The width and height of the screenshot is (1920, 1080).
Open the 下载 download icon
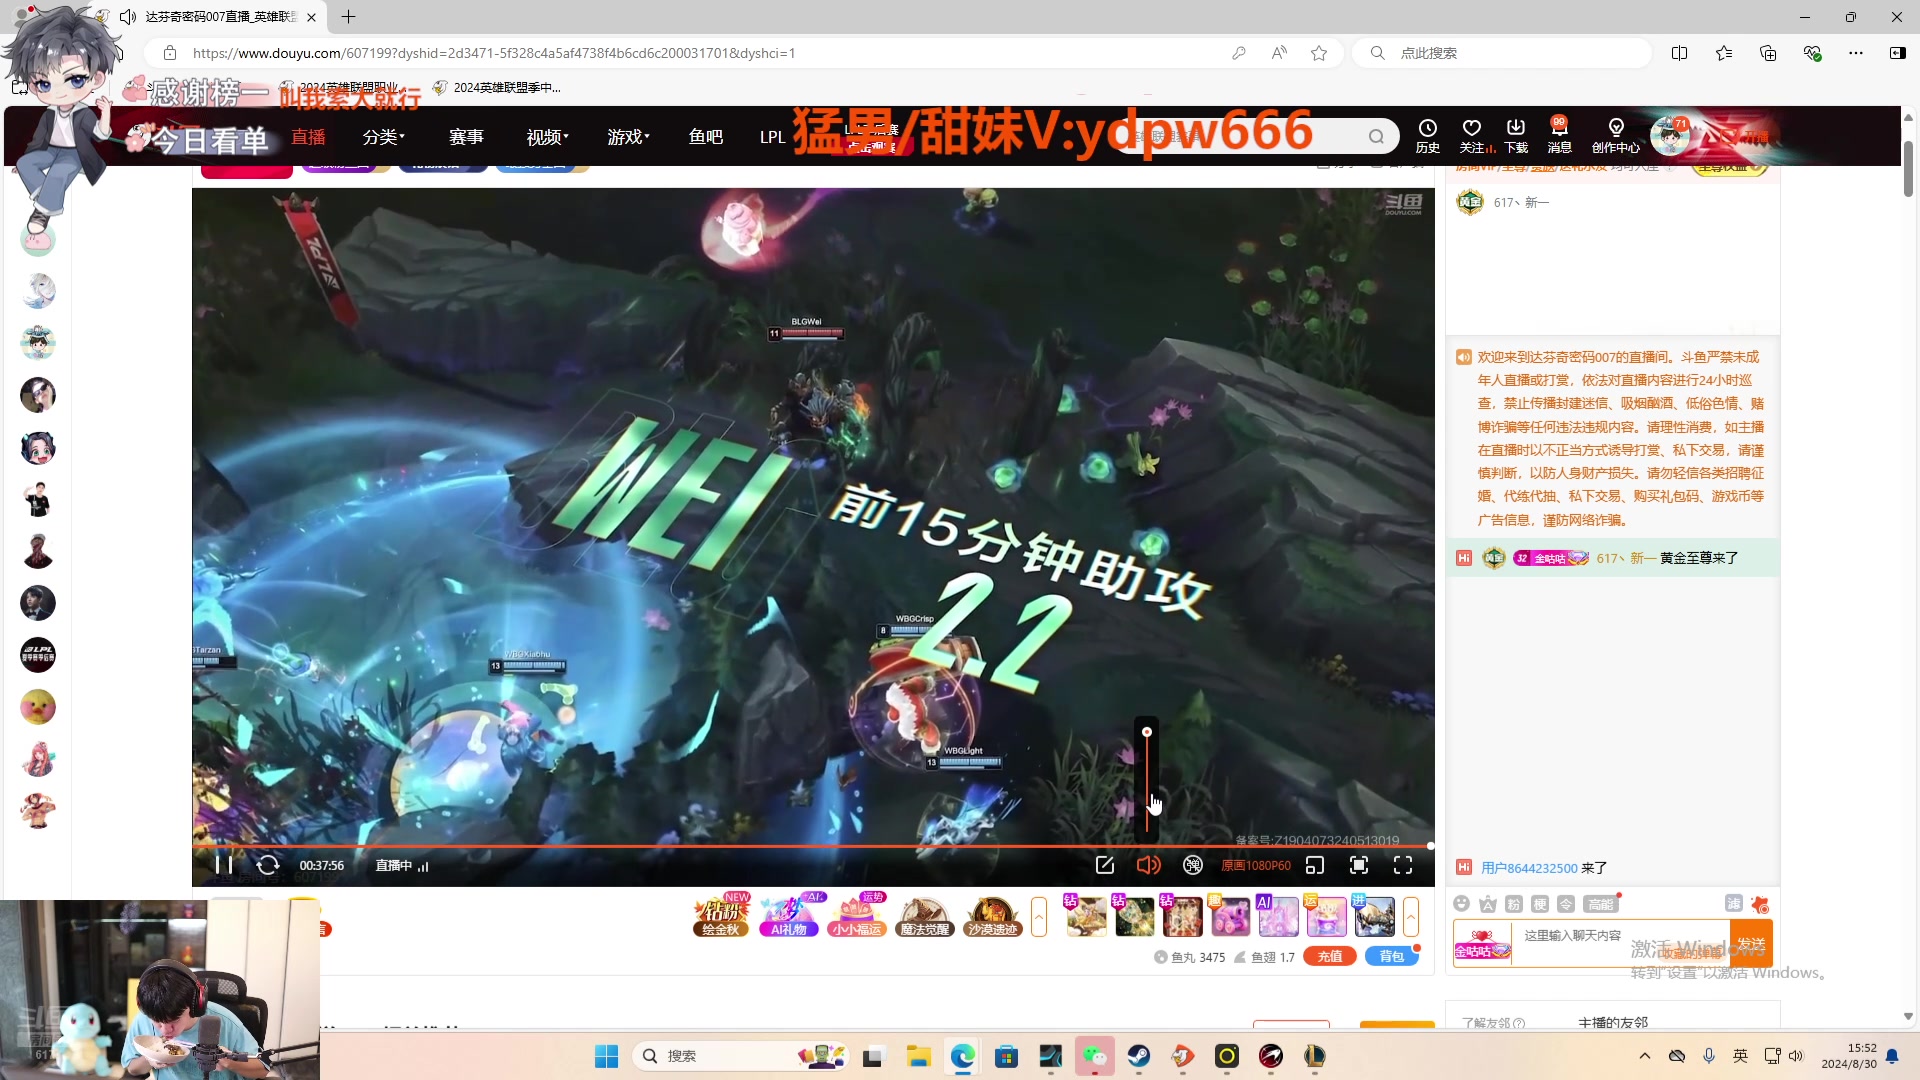[x=1516, y=136]
